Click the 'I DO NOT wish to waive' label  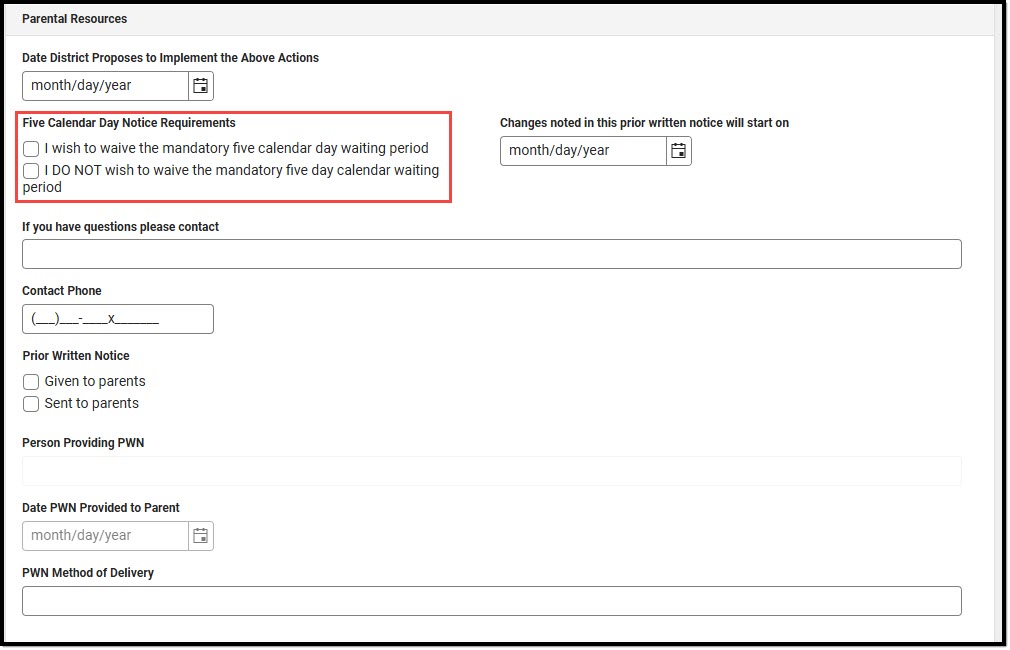(x=231, y=178)
